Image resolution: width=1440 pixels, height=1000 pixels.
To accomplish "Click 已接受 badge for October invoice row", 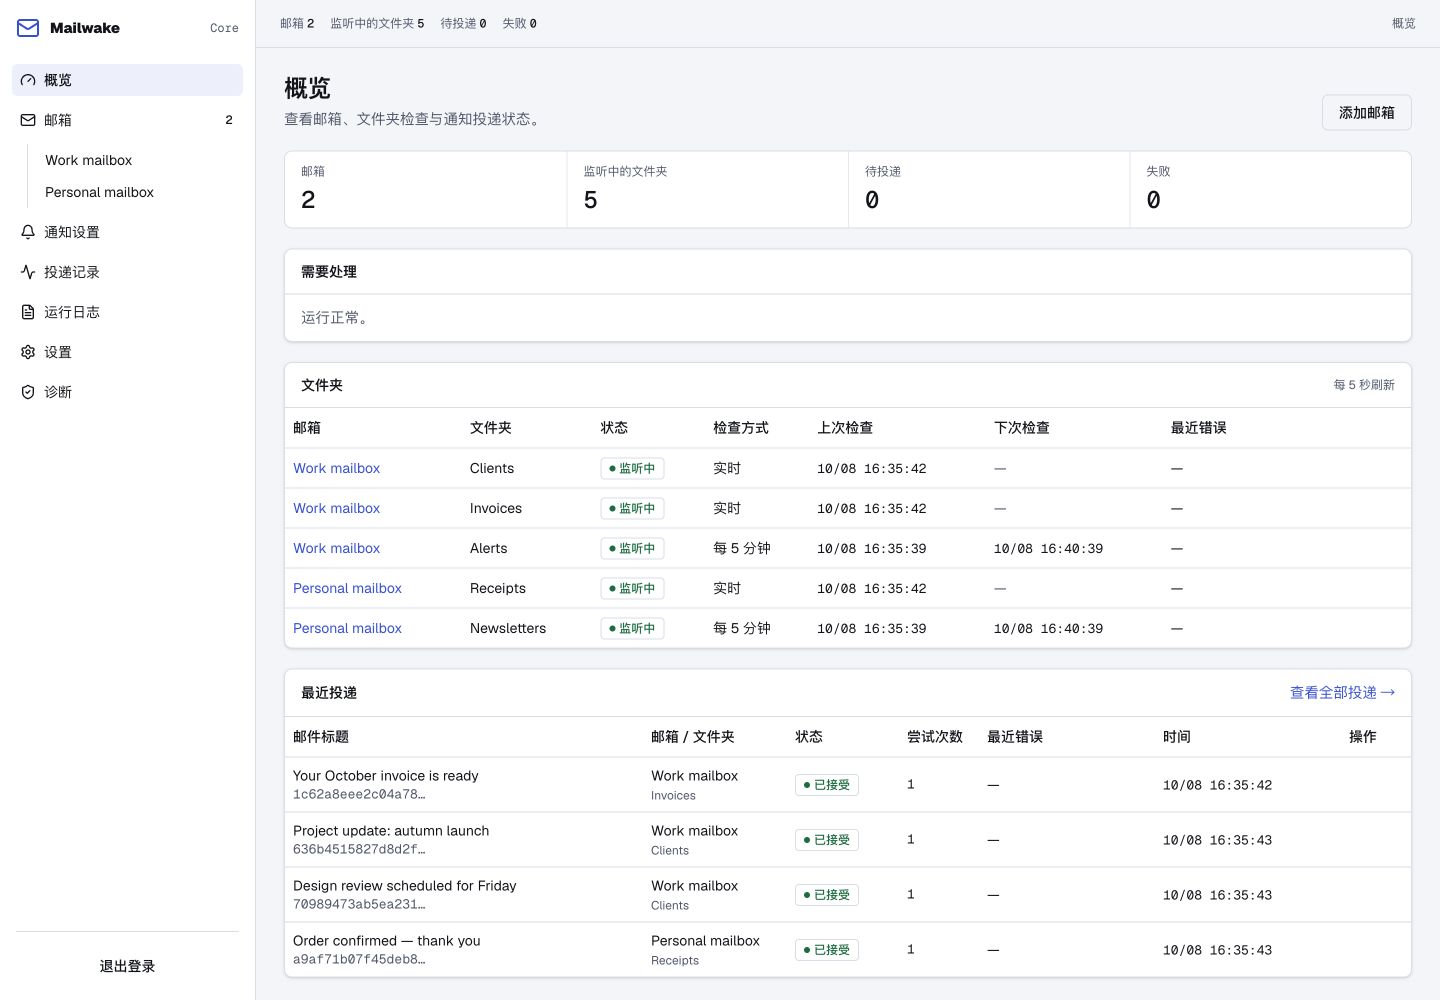I will coord(827,785).
